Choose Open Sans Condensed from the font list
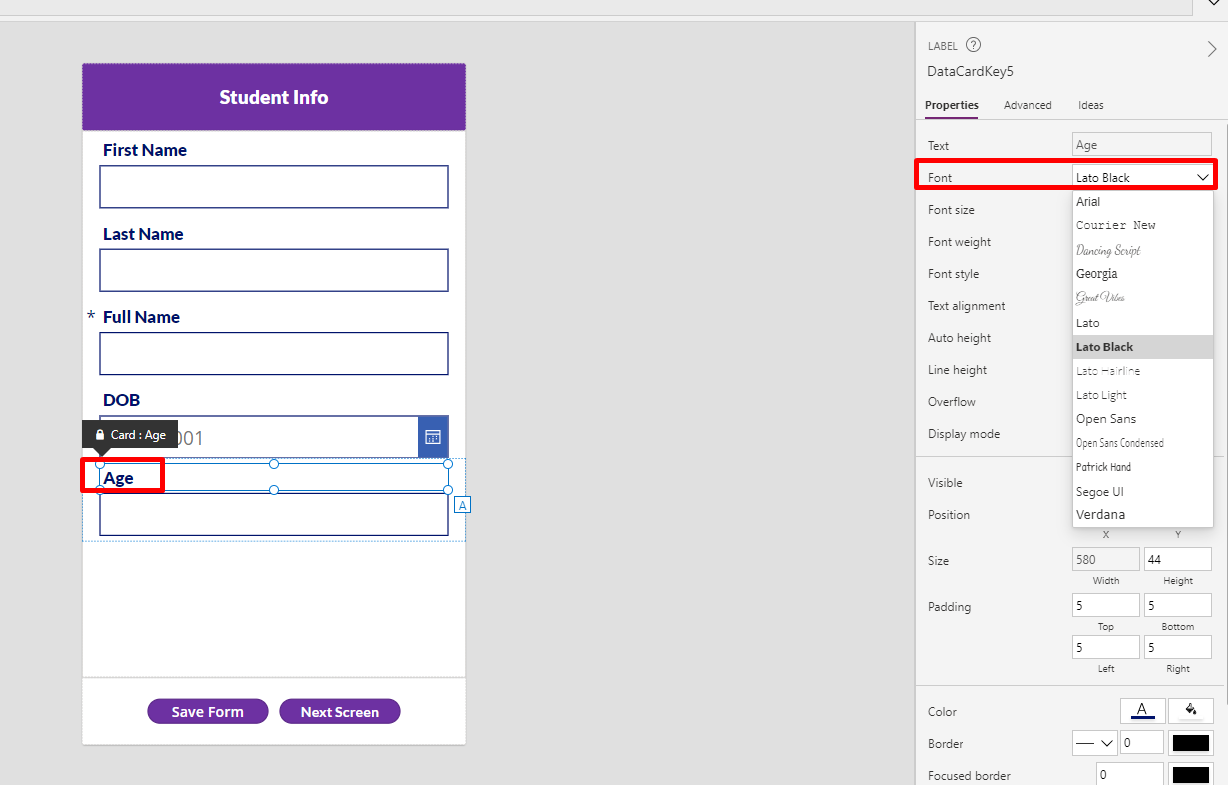This screenshot has width=1228, height=785. pos(1142,443)
